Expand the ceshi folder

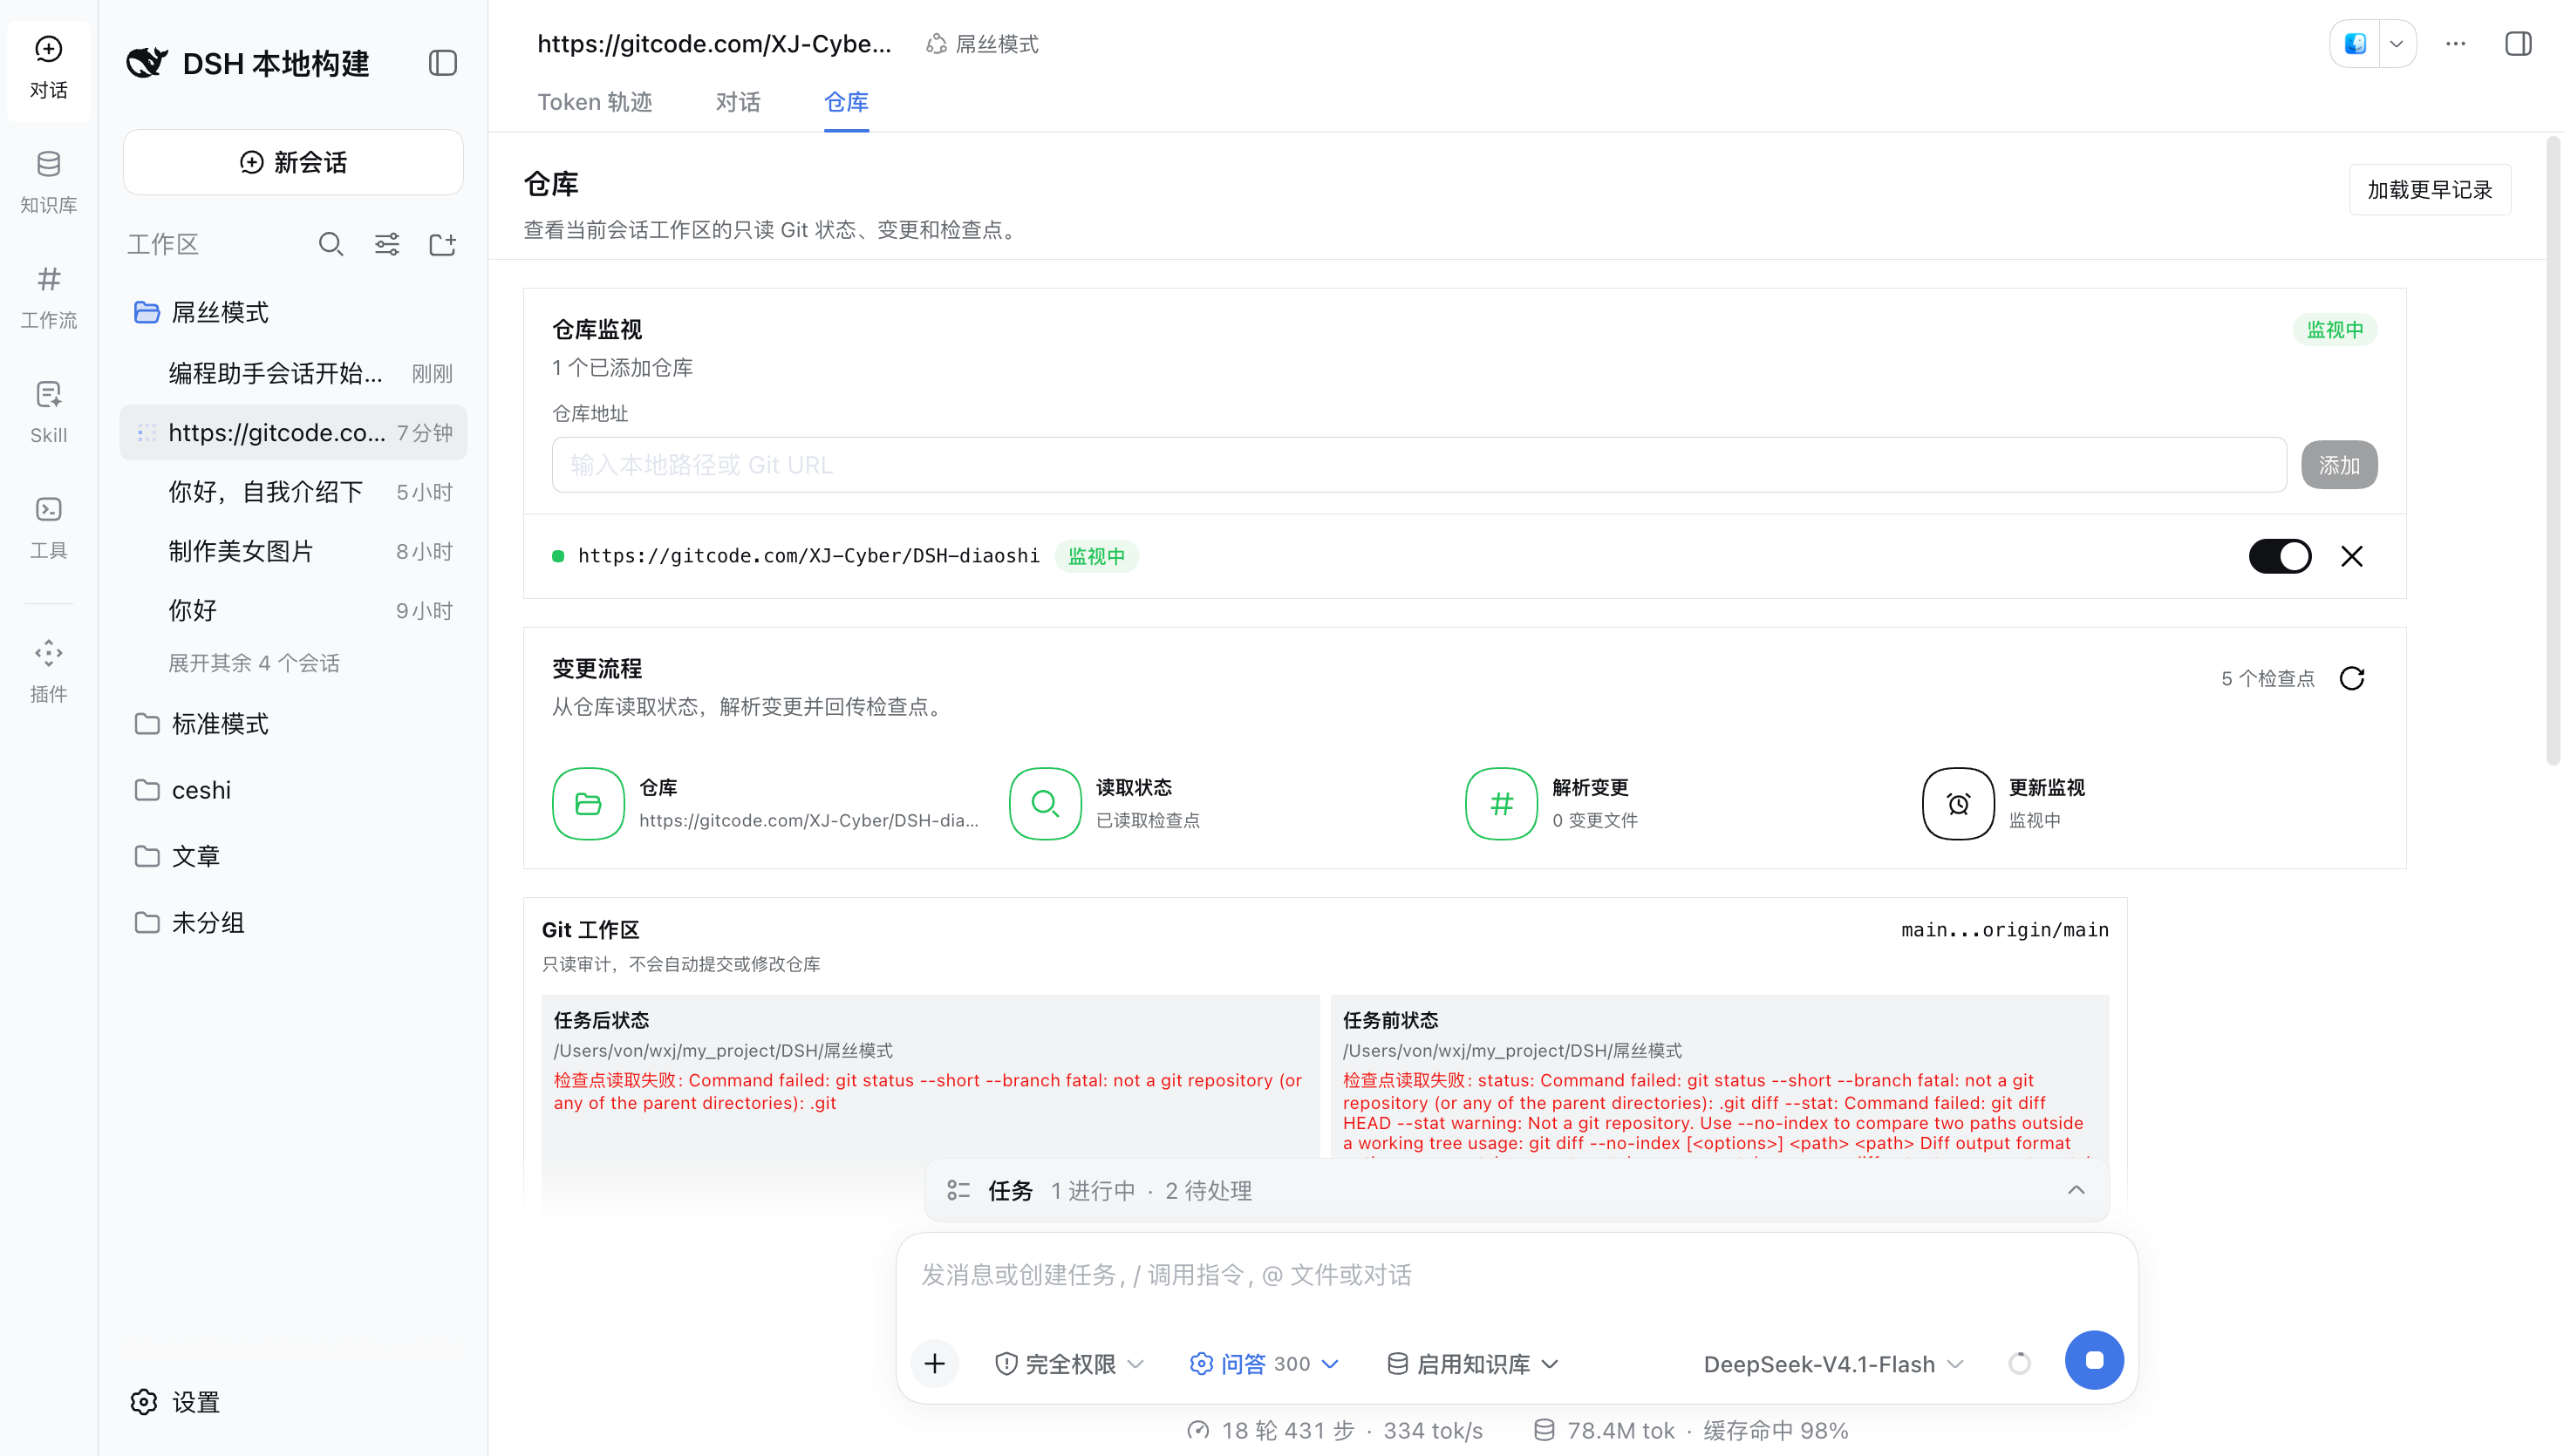(x=293, y=790)
